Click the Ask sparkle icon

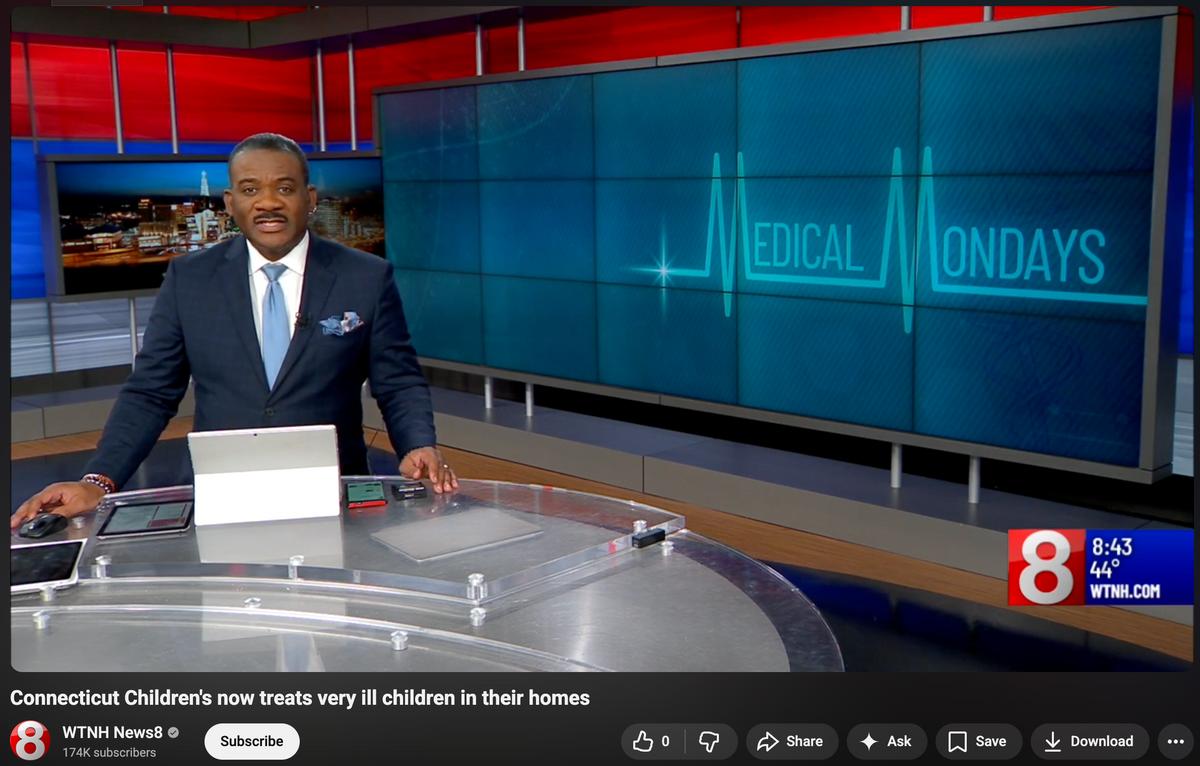point(866,741)
